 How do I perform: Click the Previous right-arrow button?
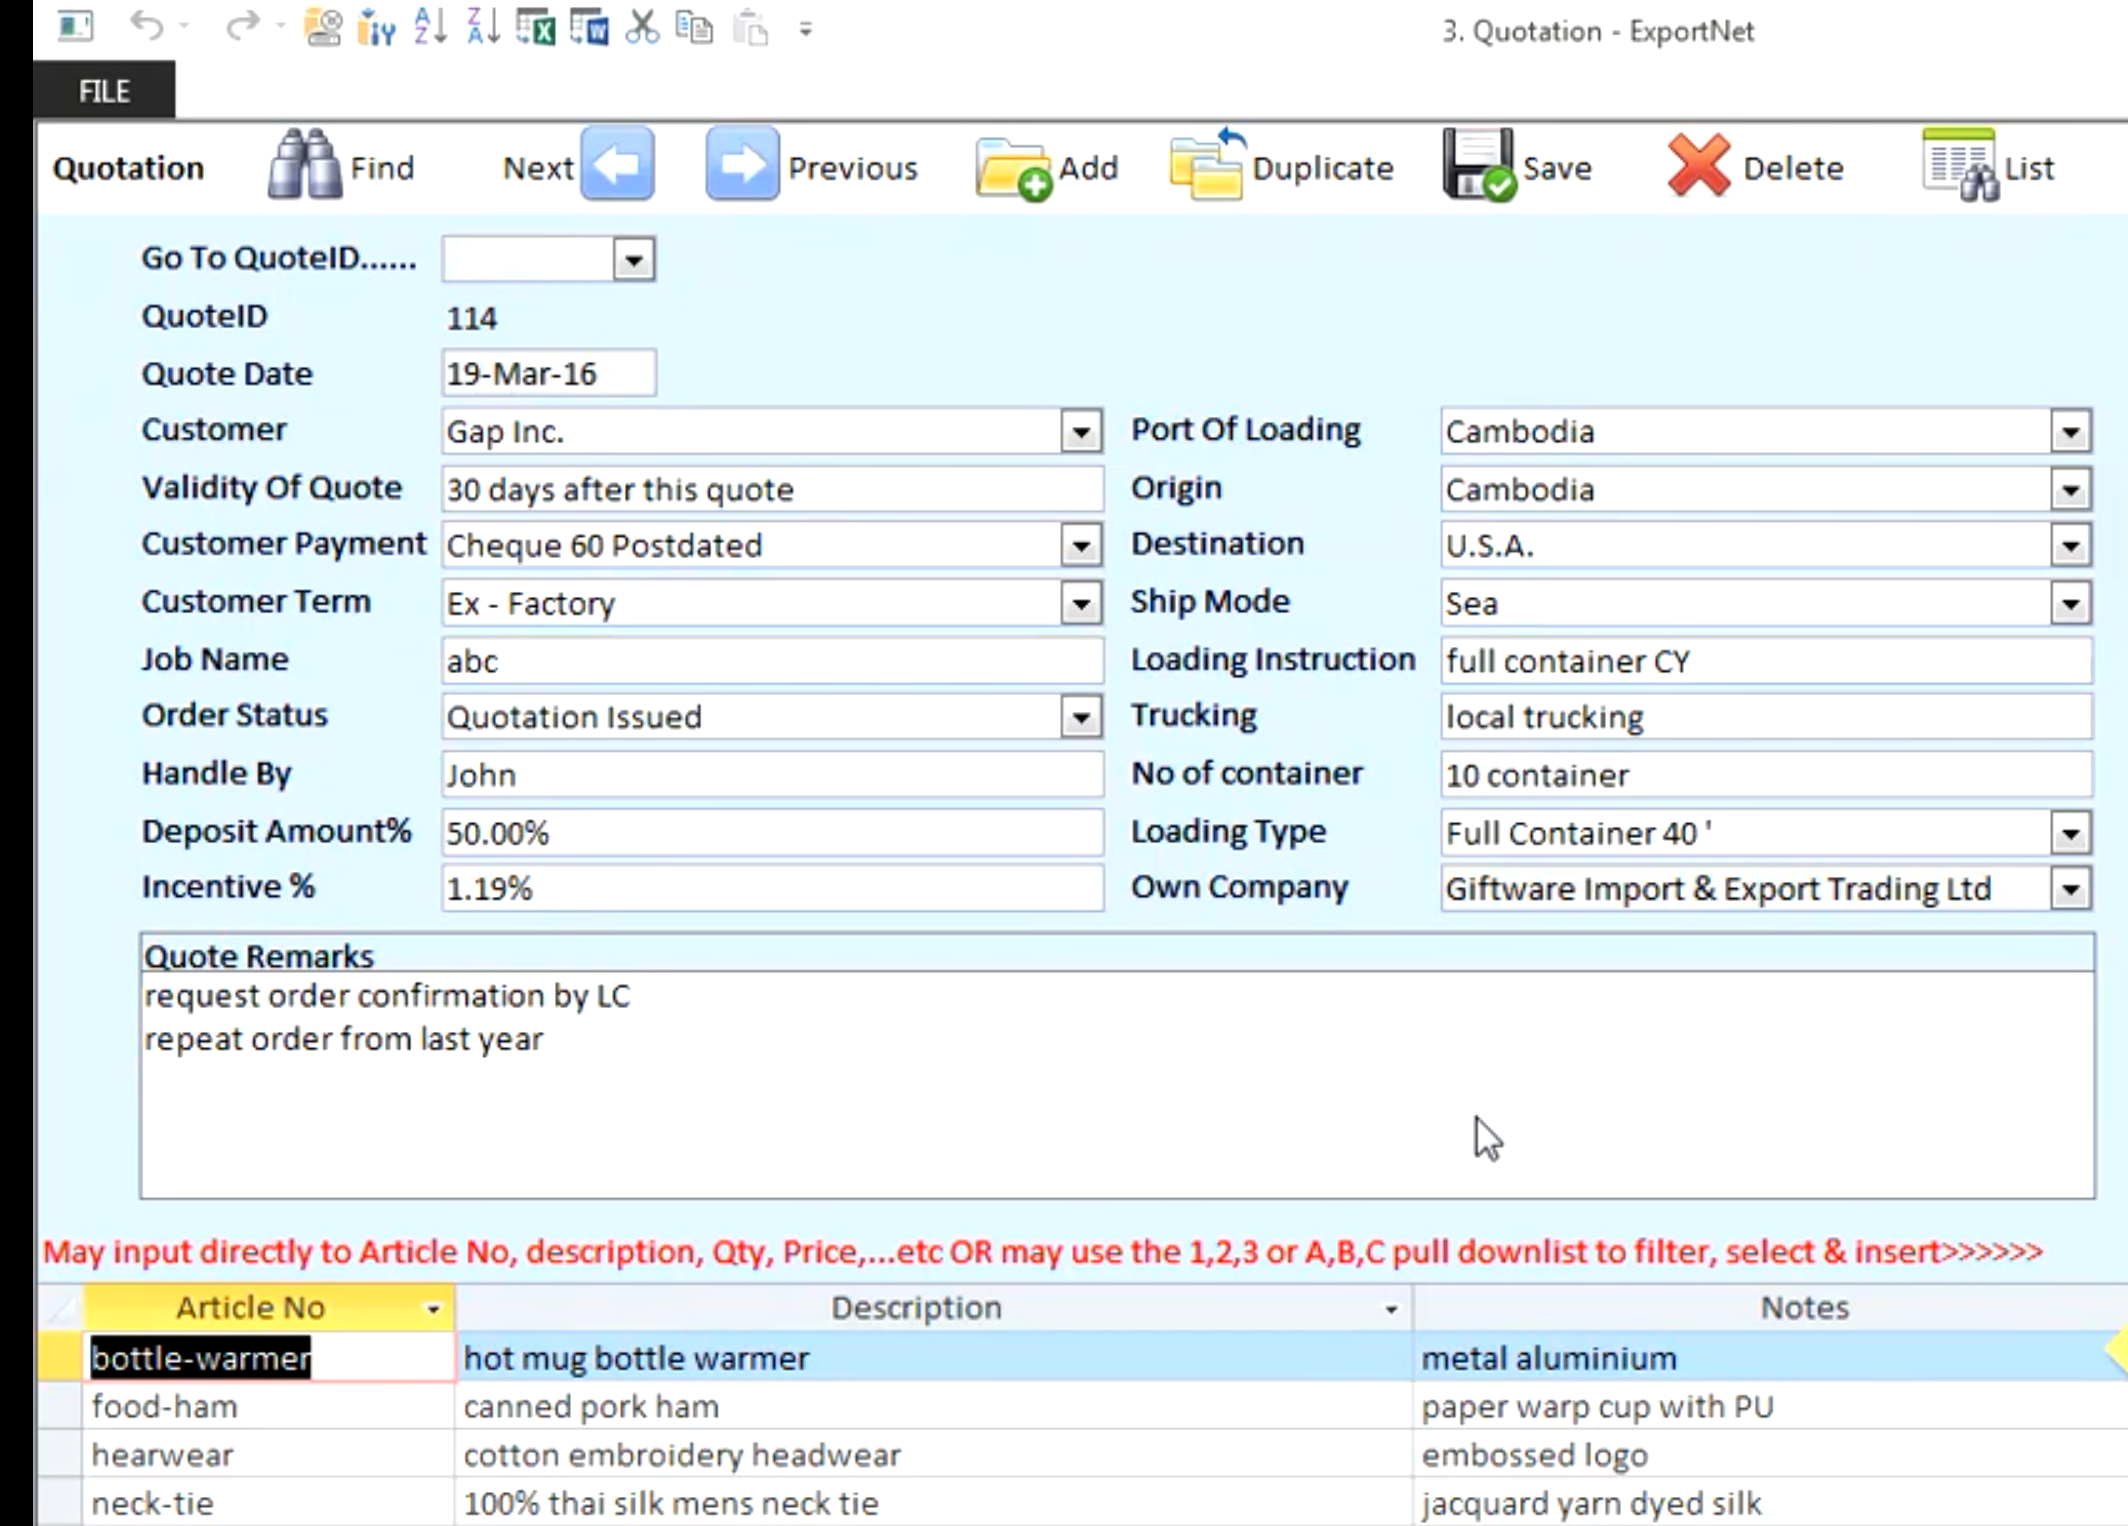(x=742, y=165)
